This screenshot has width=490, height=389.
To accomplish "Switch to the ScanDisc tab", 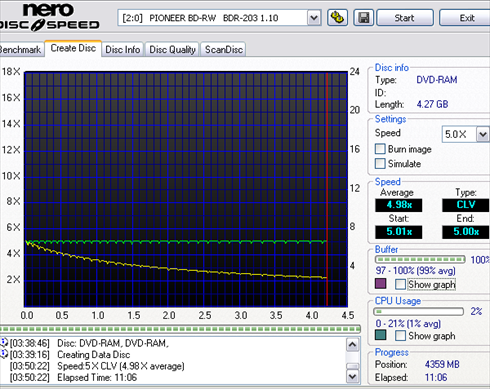I will (x=224, y=50).
